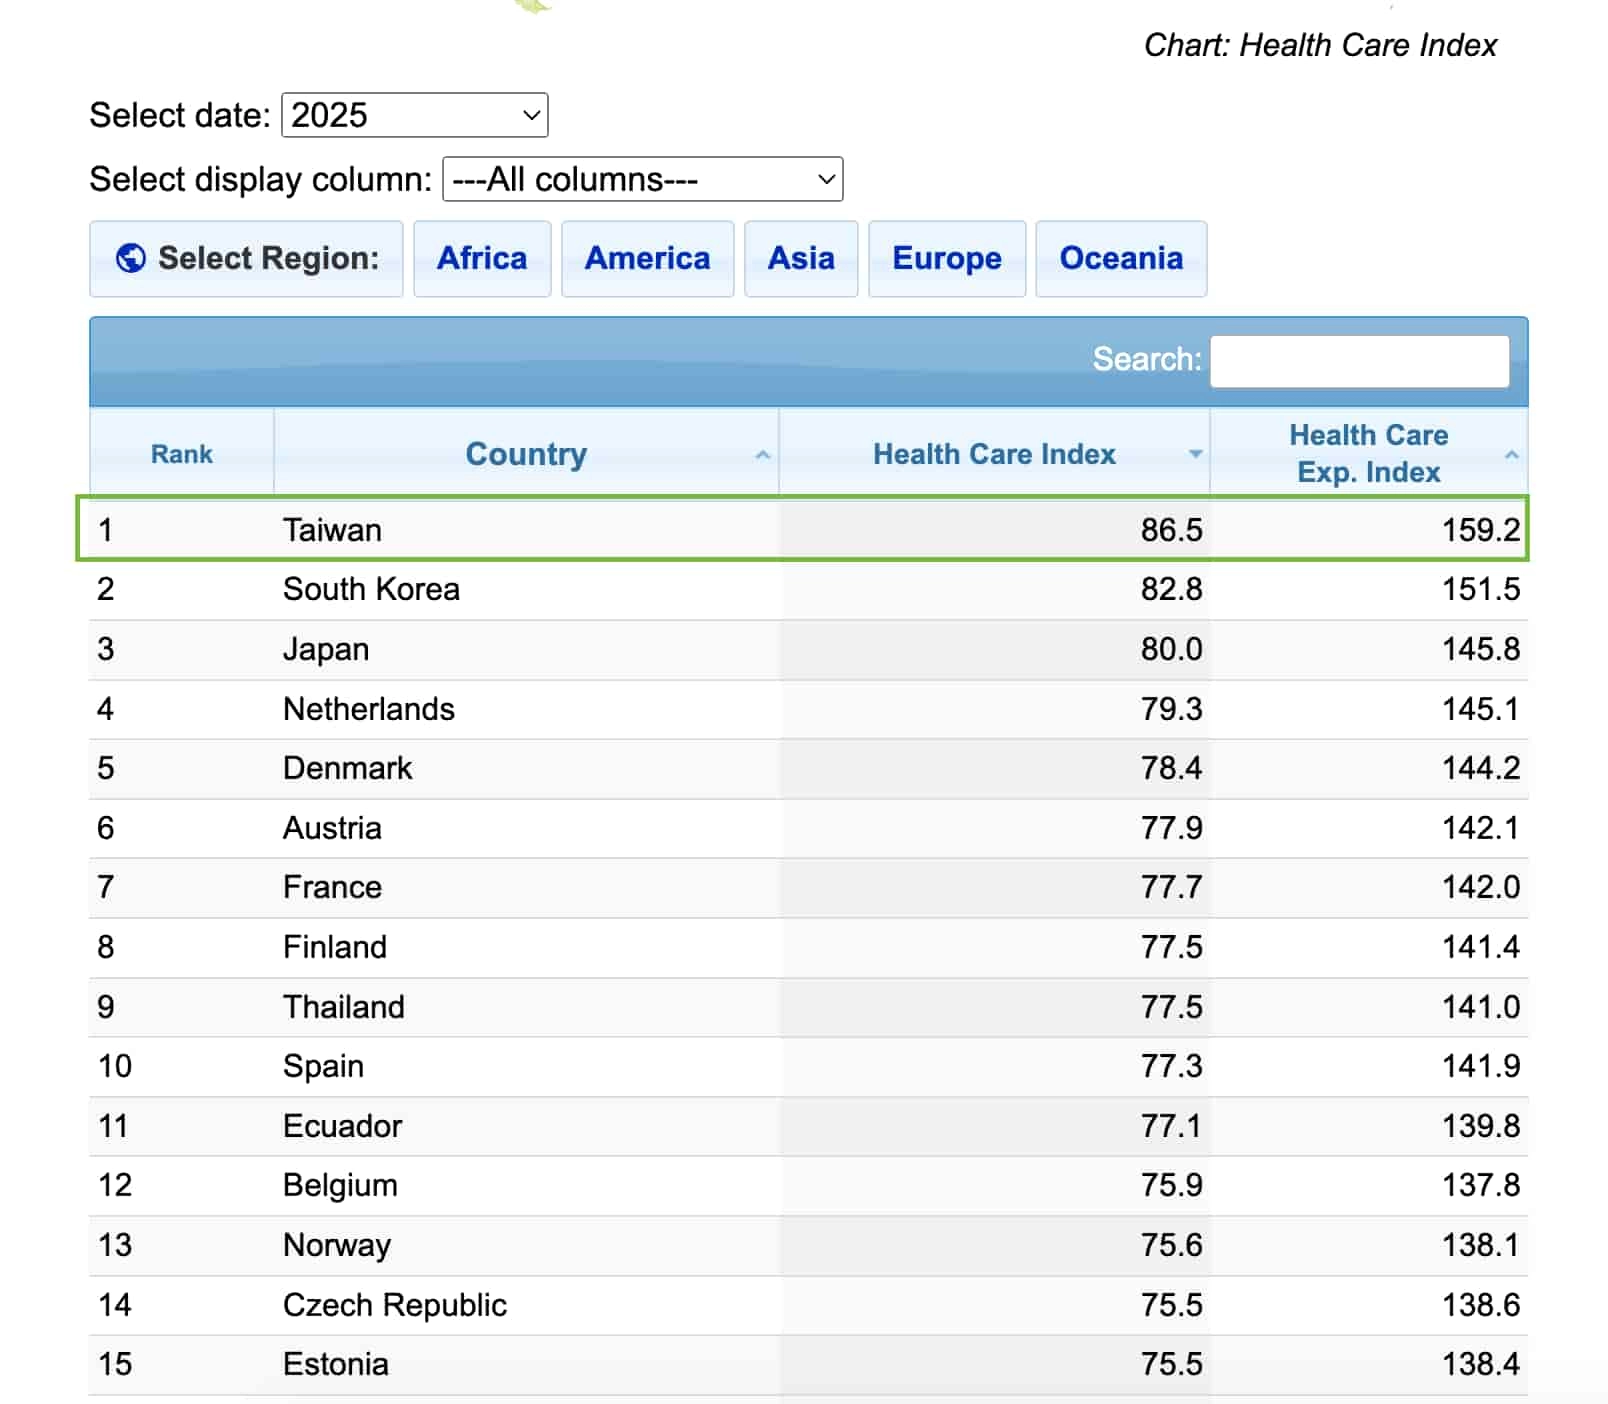Viewport: 1608px width, 1404px height.
Task: Click the Country column sort arrow
Action: (x=762, y=454)
